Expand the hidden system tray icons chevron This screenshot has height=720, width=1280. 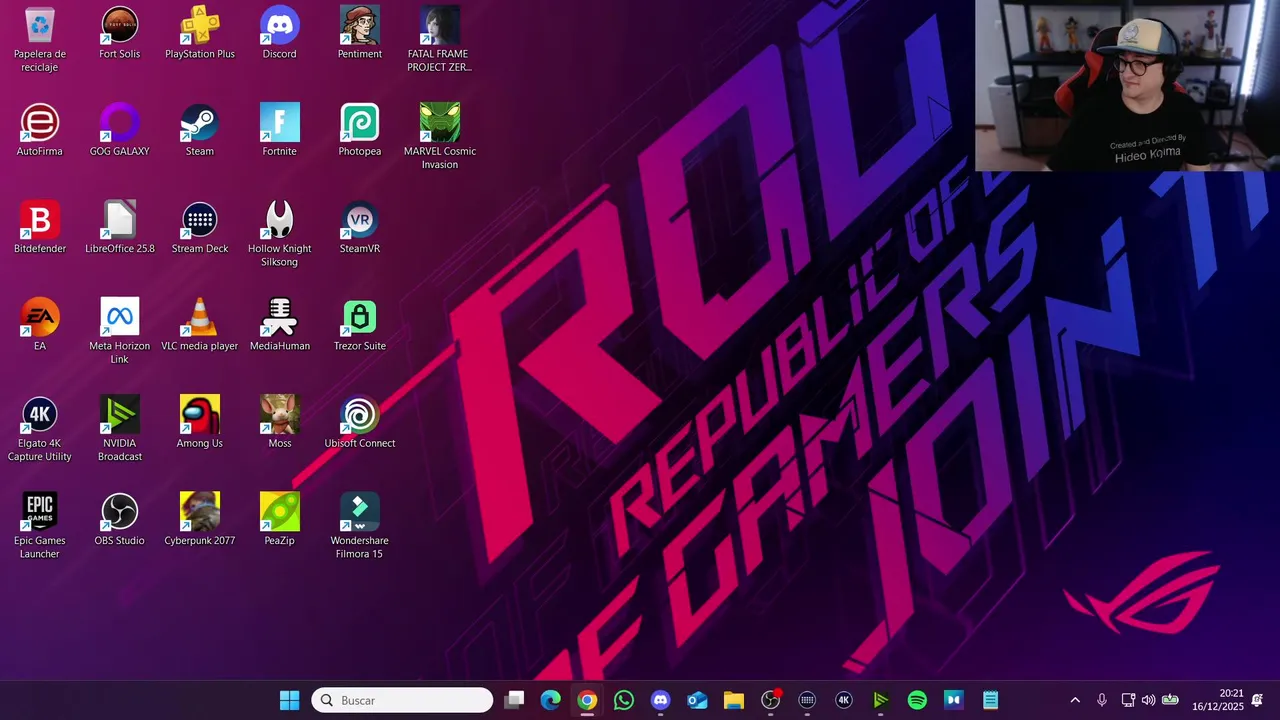click(1075, 700)
